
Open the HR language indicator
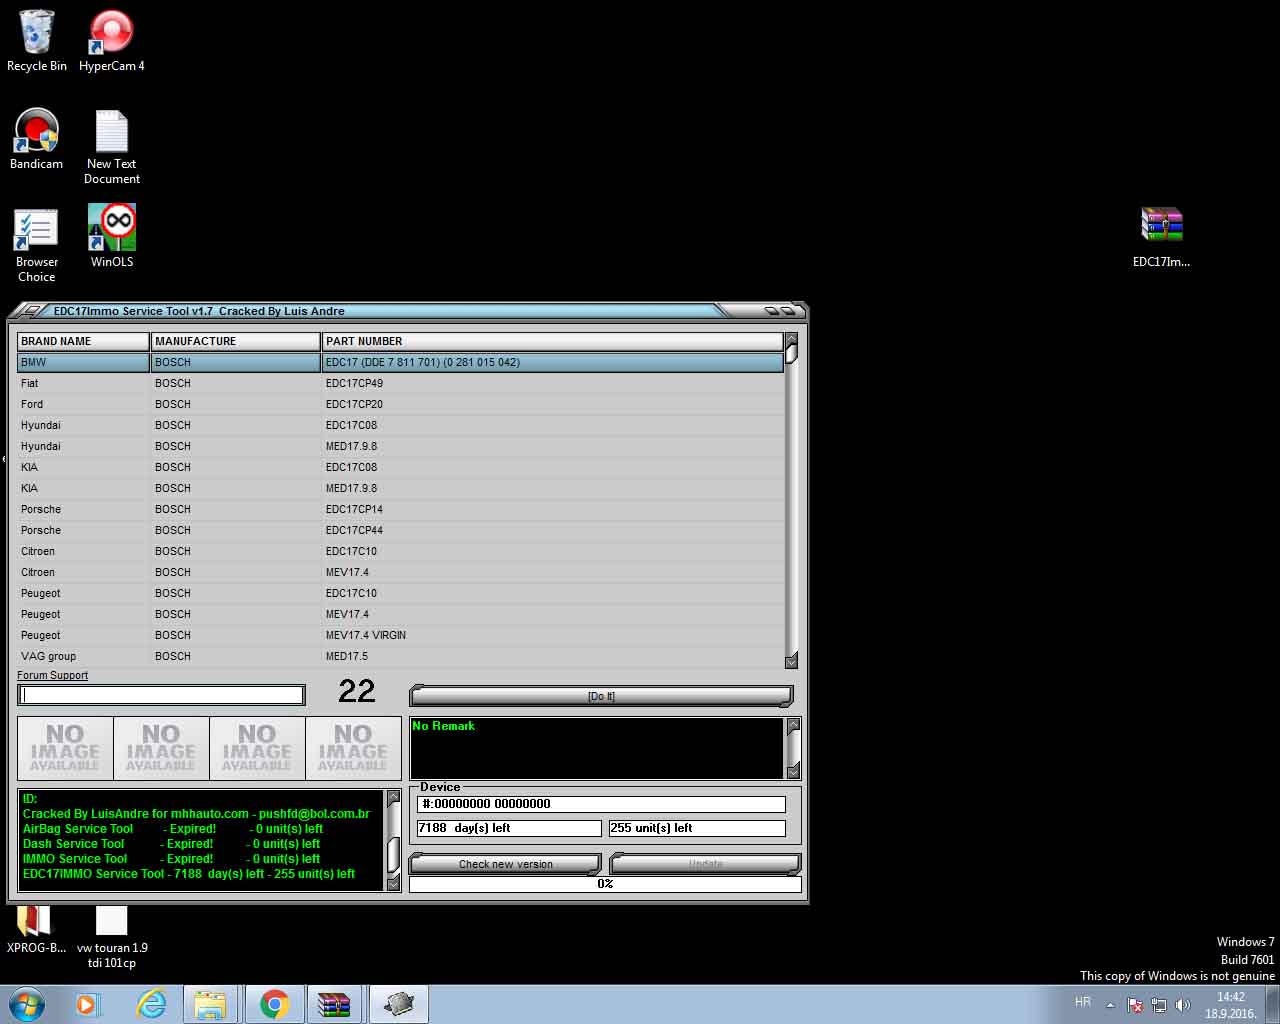1083,1002
